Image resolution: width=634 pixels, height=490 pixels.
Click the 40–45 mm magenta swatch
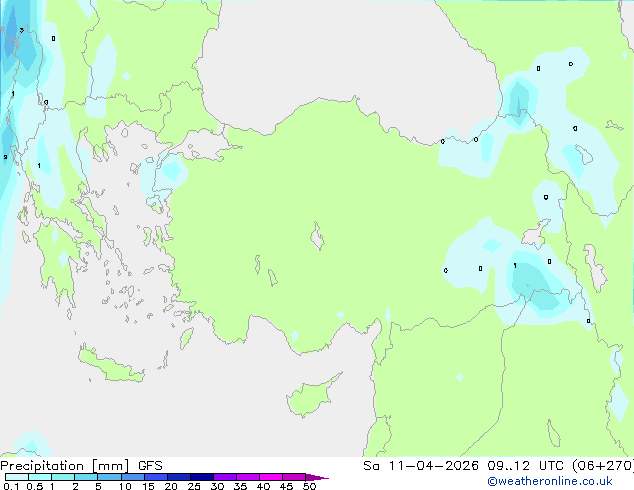pos(271,477)
